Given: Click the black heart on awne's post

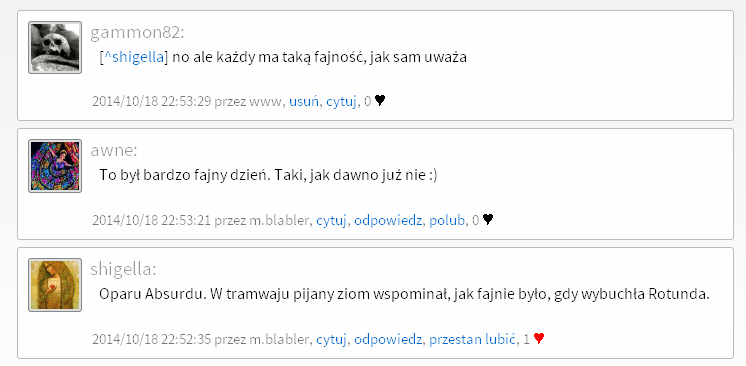Looking at the screenshot, I should pyautogui.click(x=488, y=219).
